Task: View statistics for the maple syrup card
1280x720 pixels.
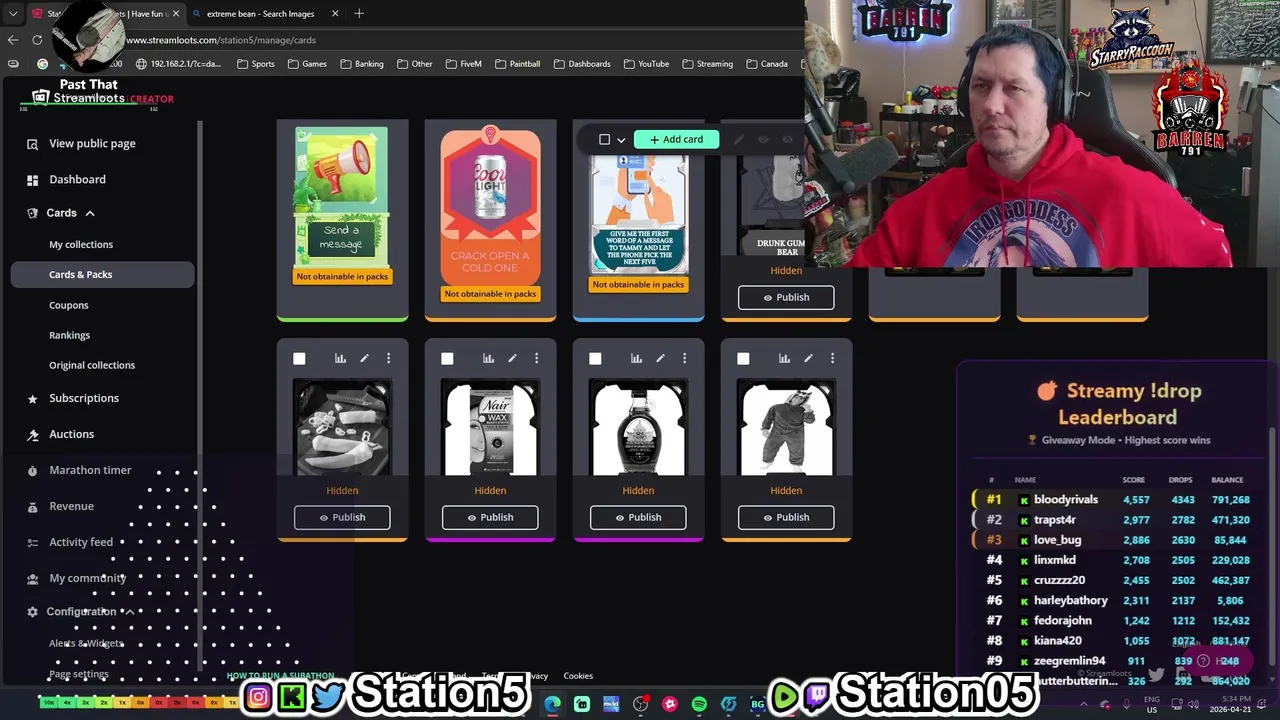Action: click(x=636, y=358)
